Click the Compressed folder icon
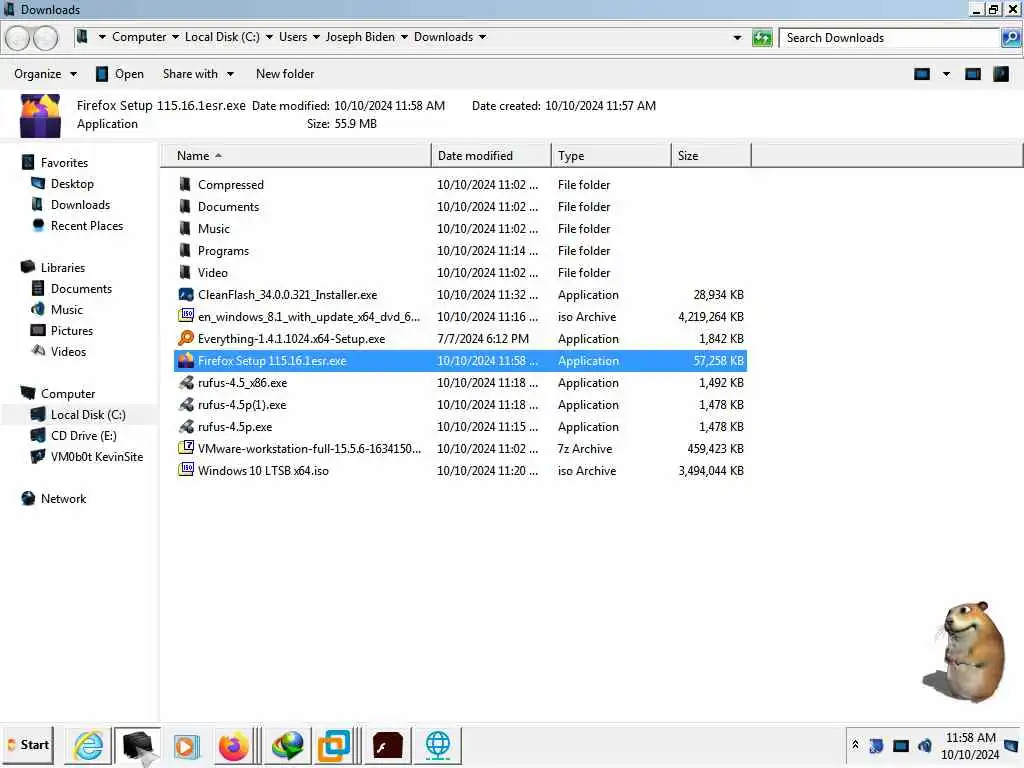 tap(185, 184)
